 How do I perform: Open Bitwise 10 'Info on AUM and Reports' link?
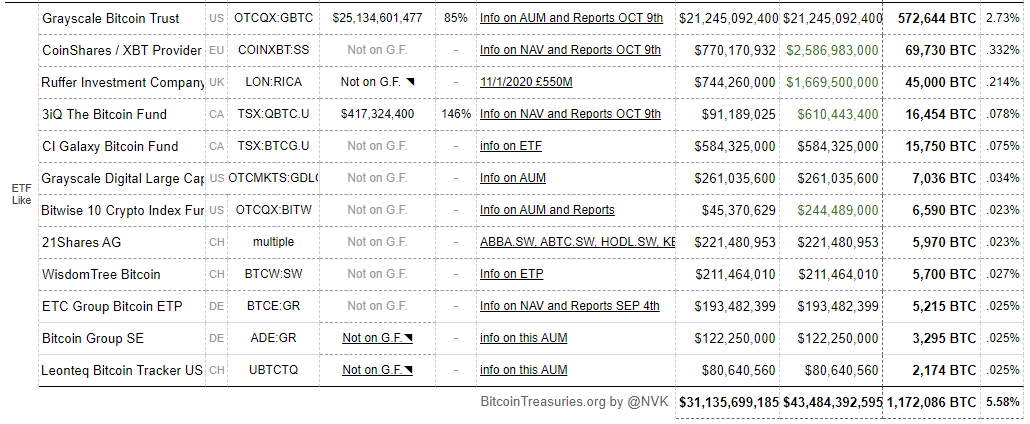pyautogui.click(x=547, y=210)
